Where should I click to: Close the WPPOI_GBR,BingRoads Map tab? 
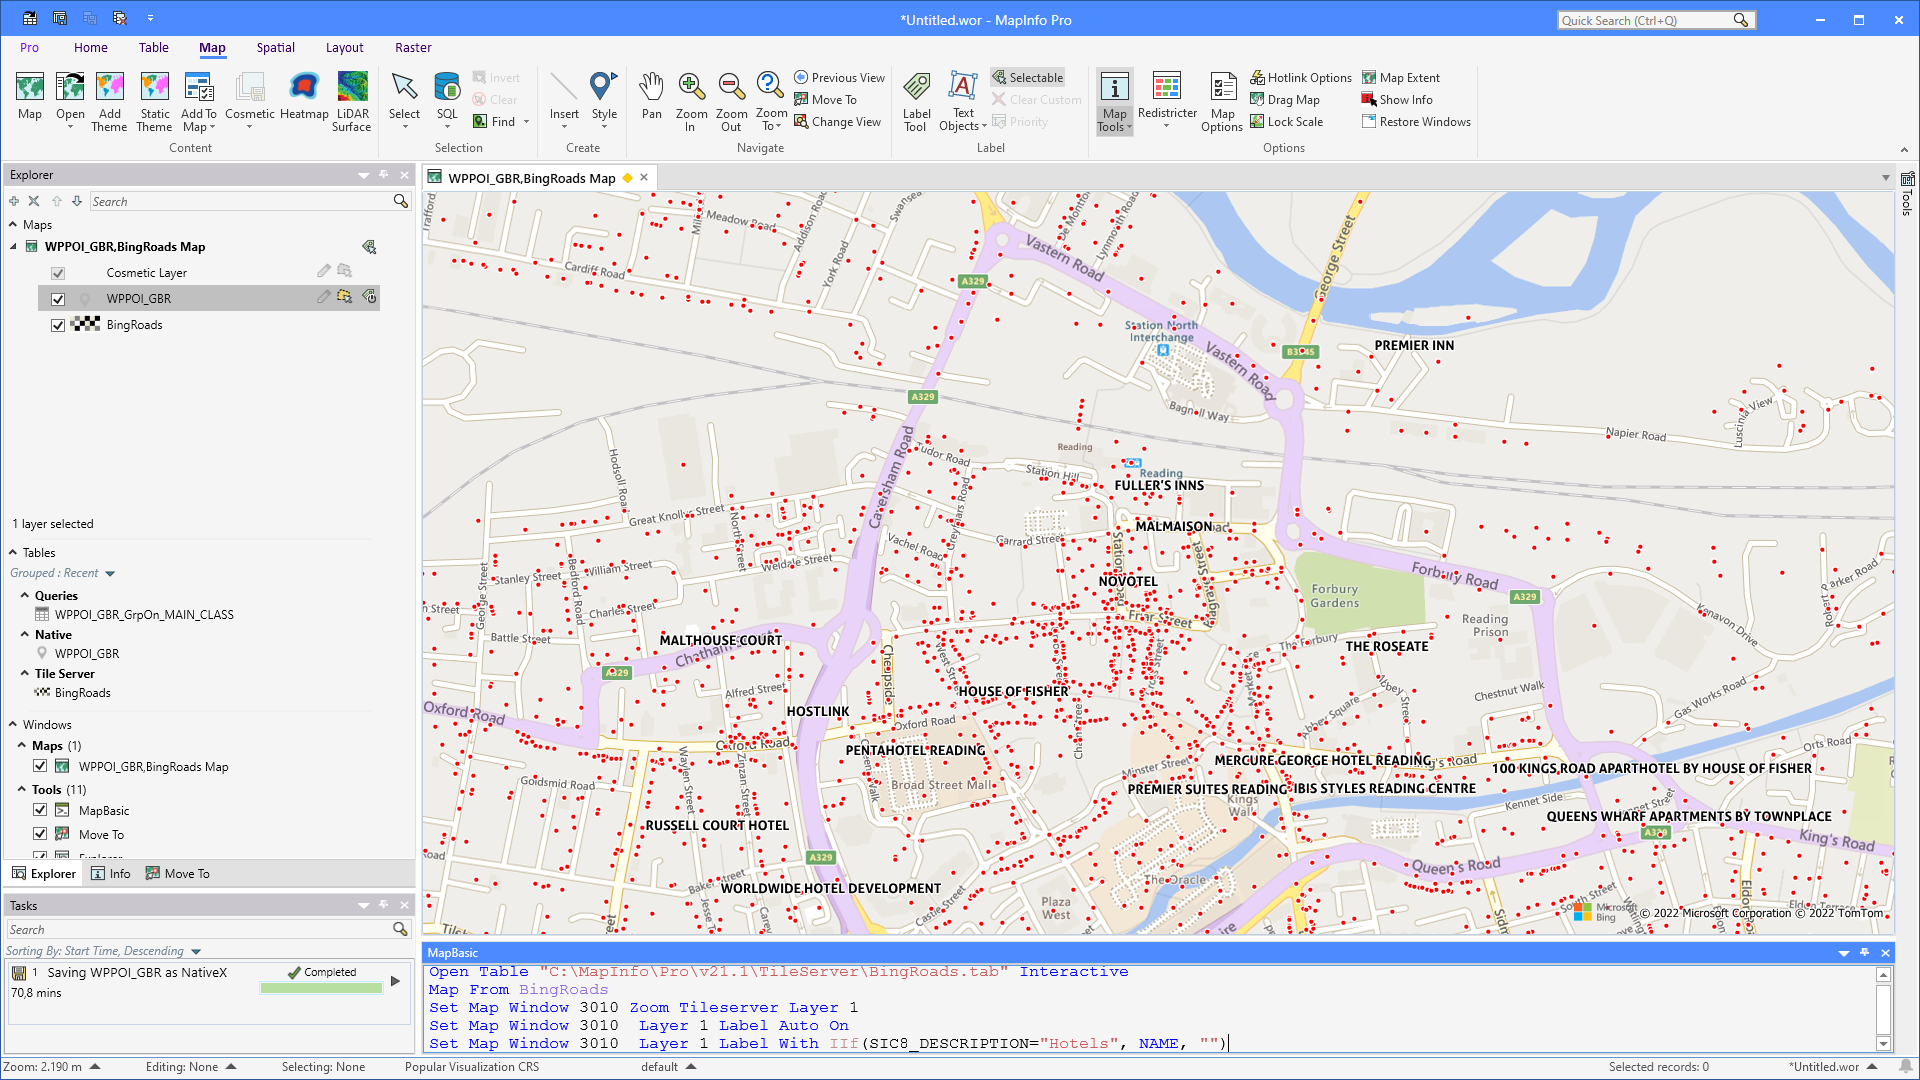[x=644, y=177]
